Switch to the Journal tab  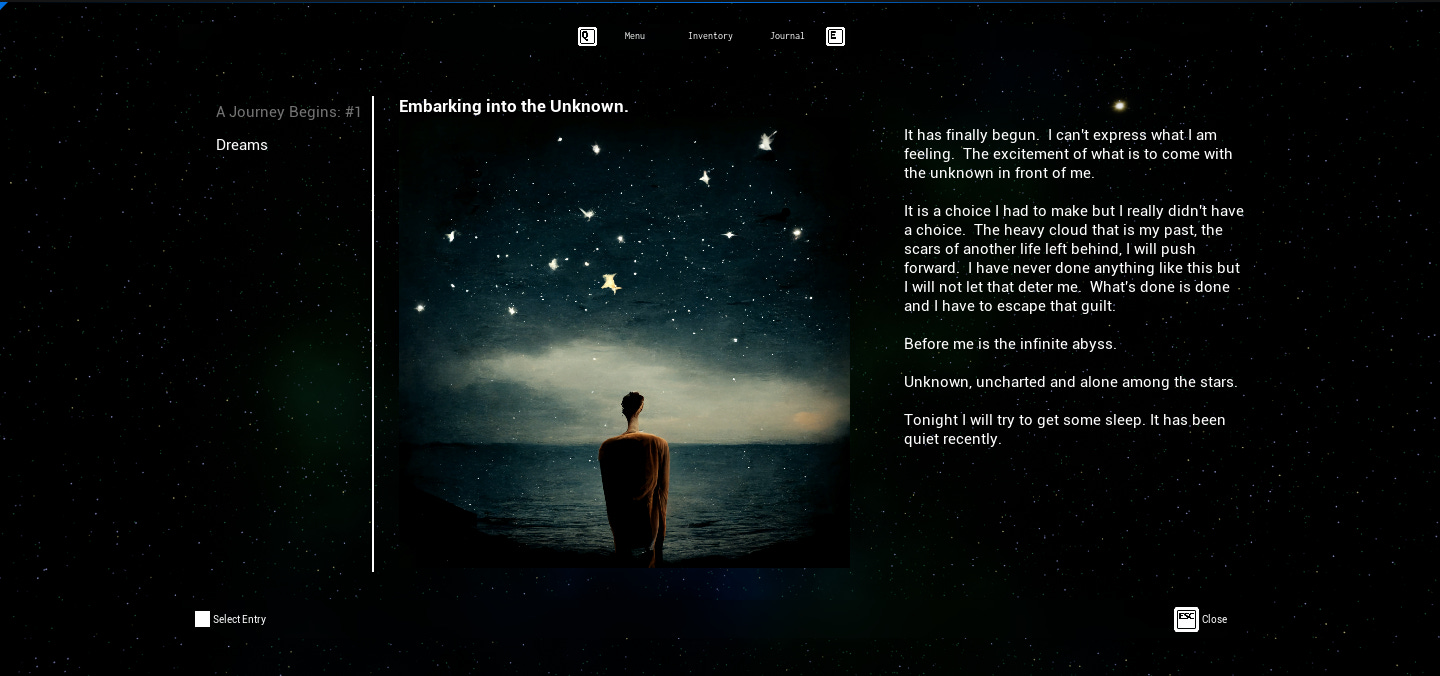coord(787,36)
